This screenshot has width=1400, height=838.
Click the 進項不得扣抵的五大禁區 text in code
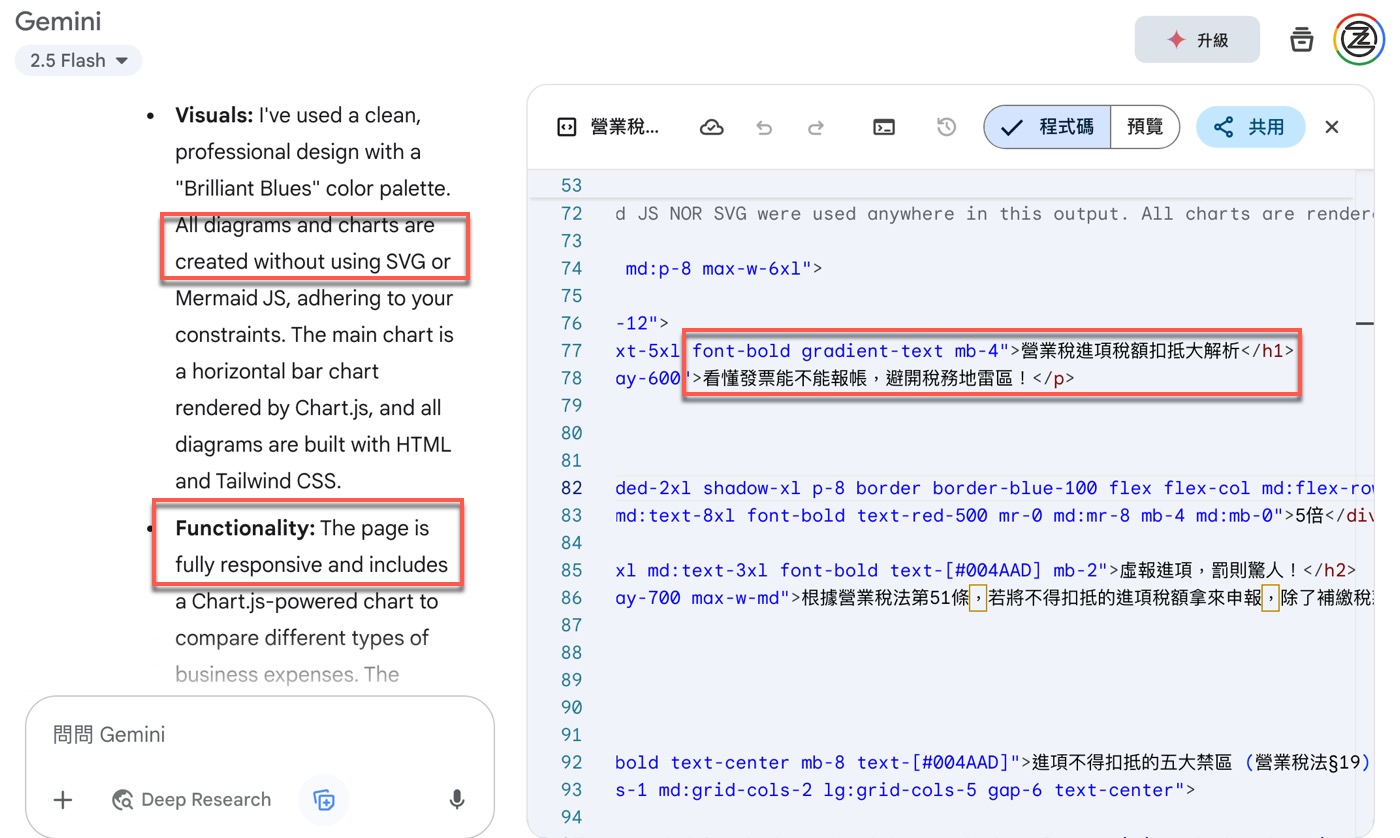1132,762
